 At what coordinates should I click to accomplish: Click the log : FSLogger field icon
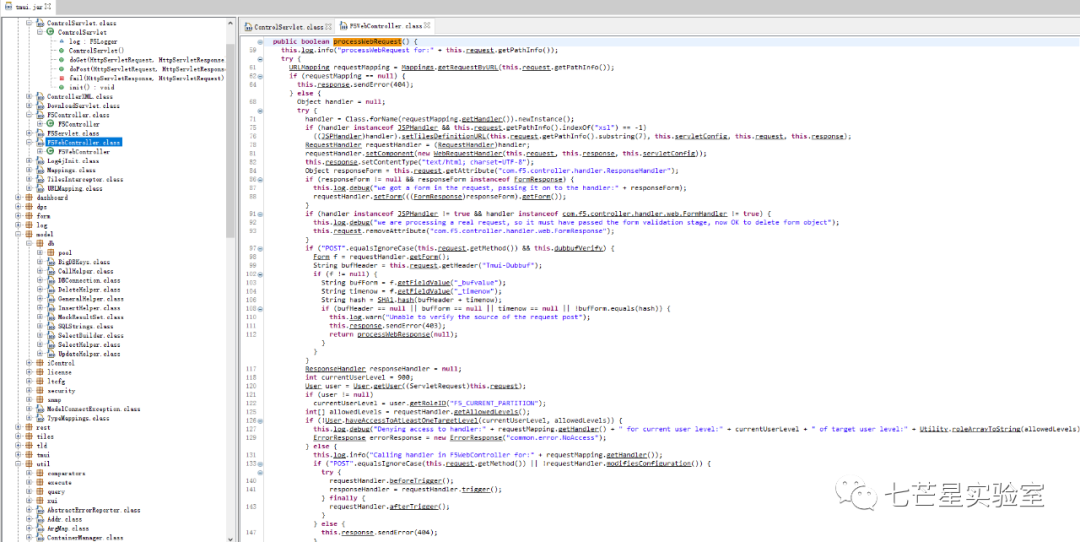pos(61,41)
